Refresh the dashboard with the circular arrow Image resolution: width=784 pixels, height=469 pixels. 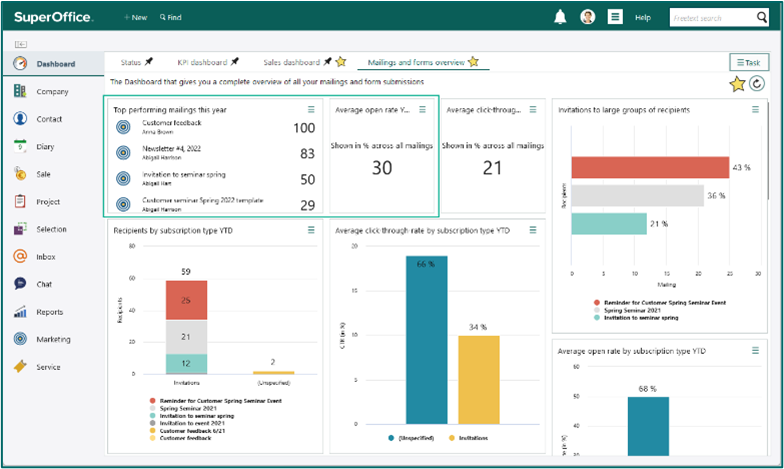click(756, 84)
